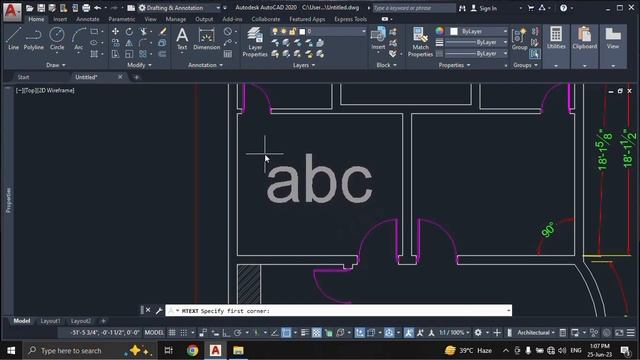Viewport: 640px width, 360px height.
Task: Click the Trim tool icon
Action: pyautogui.click(x=144, y=31)
